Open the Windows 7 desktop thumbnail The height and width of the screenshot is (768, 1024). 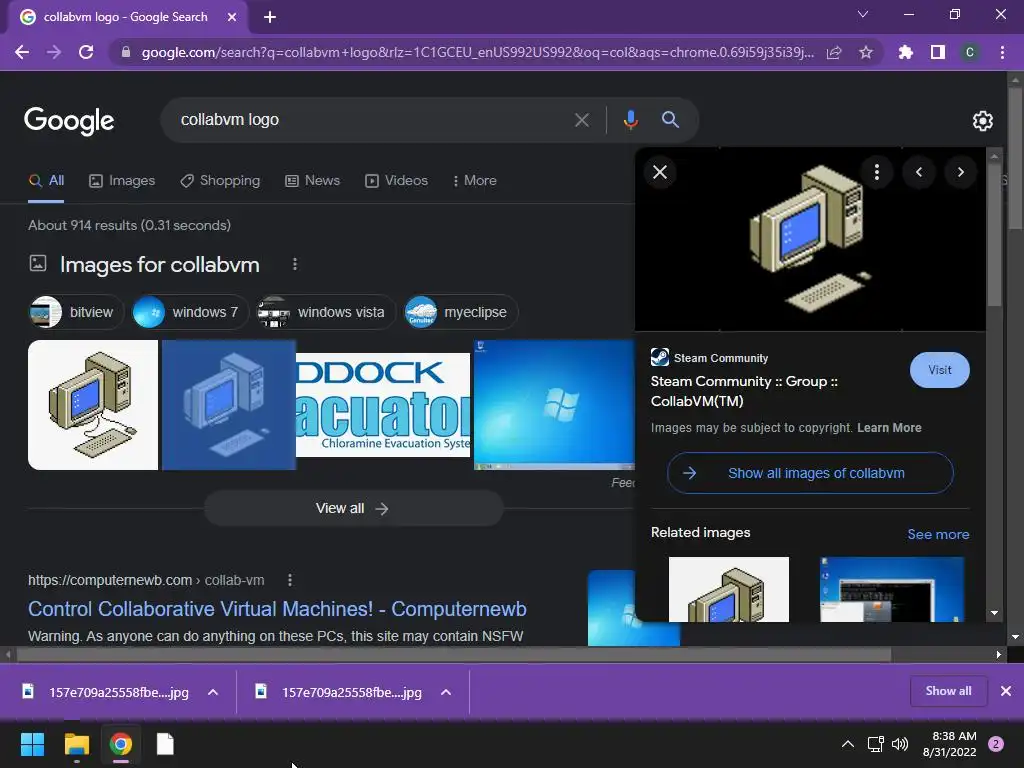click(554, 405)
